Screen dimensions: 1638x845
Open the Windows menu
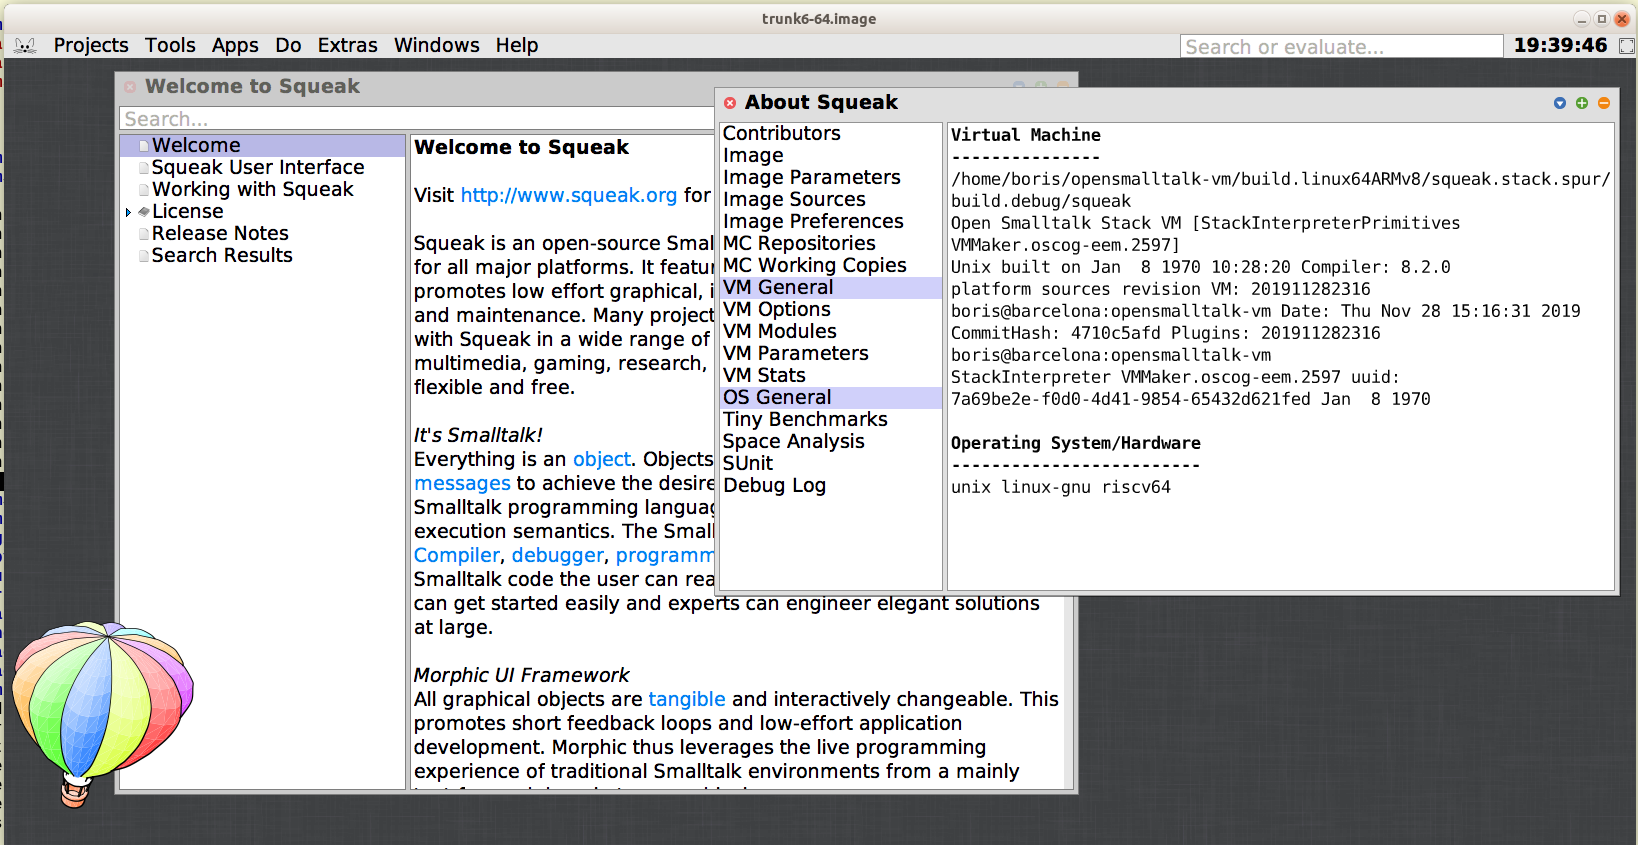[x=436, y=45]
